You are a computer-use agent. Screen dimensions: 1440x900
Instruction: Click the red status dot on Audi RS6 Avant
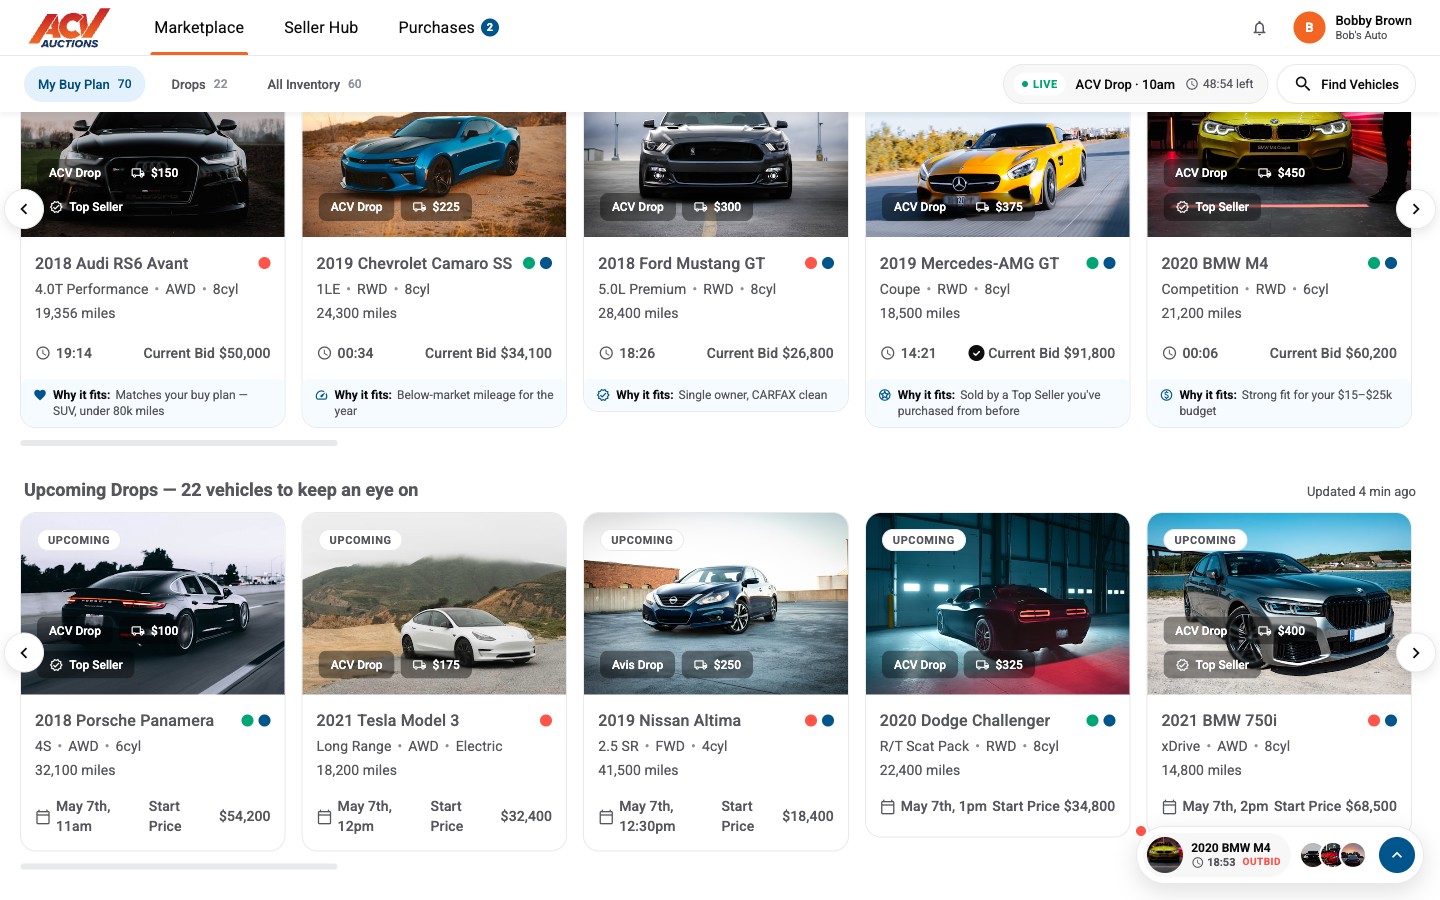tap(264, 263)
